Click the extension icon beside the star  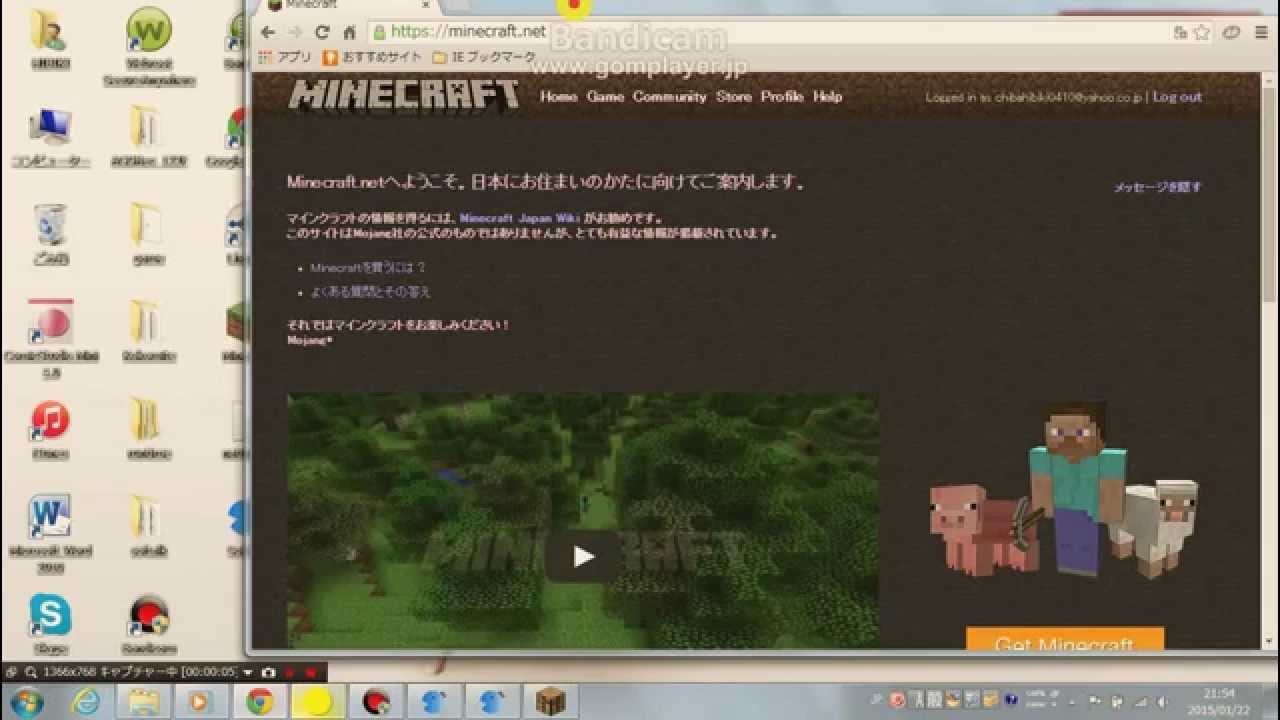coord(1232,32)
